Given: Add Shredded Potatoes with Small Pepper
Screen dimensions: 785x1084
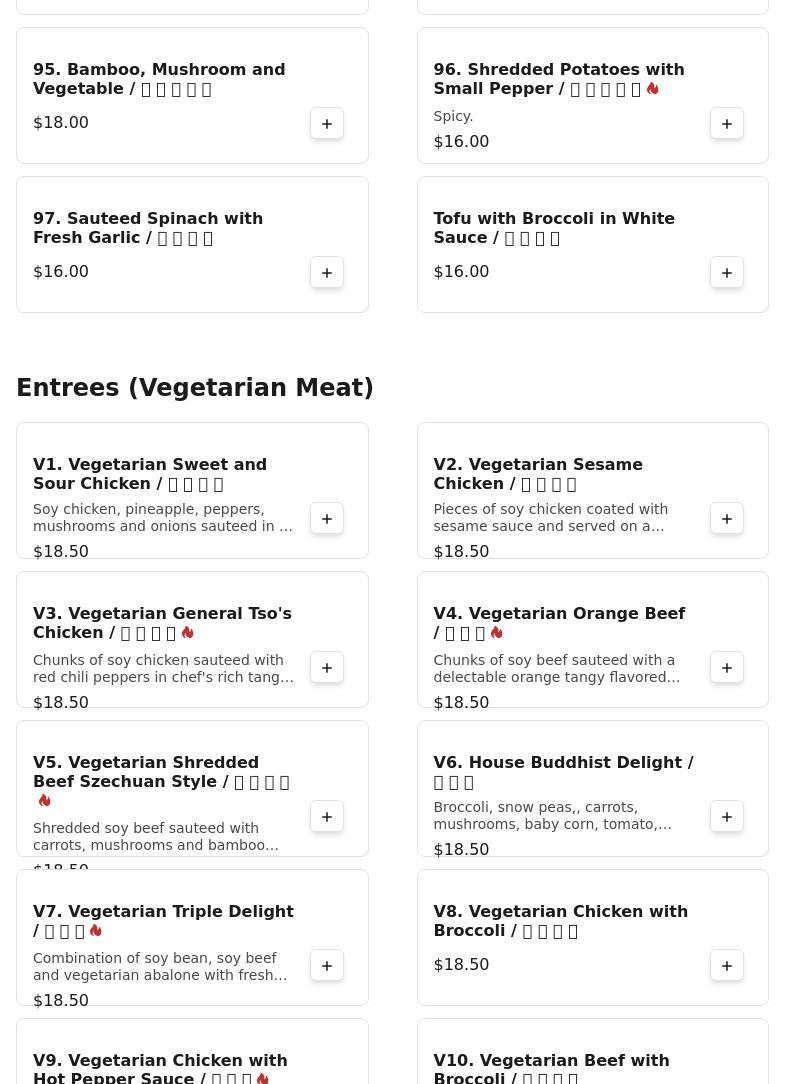Looking at the screenshot, I should point(727,123).
